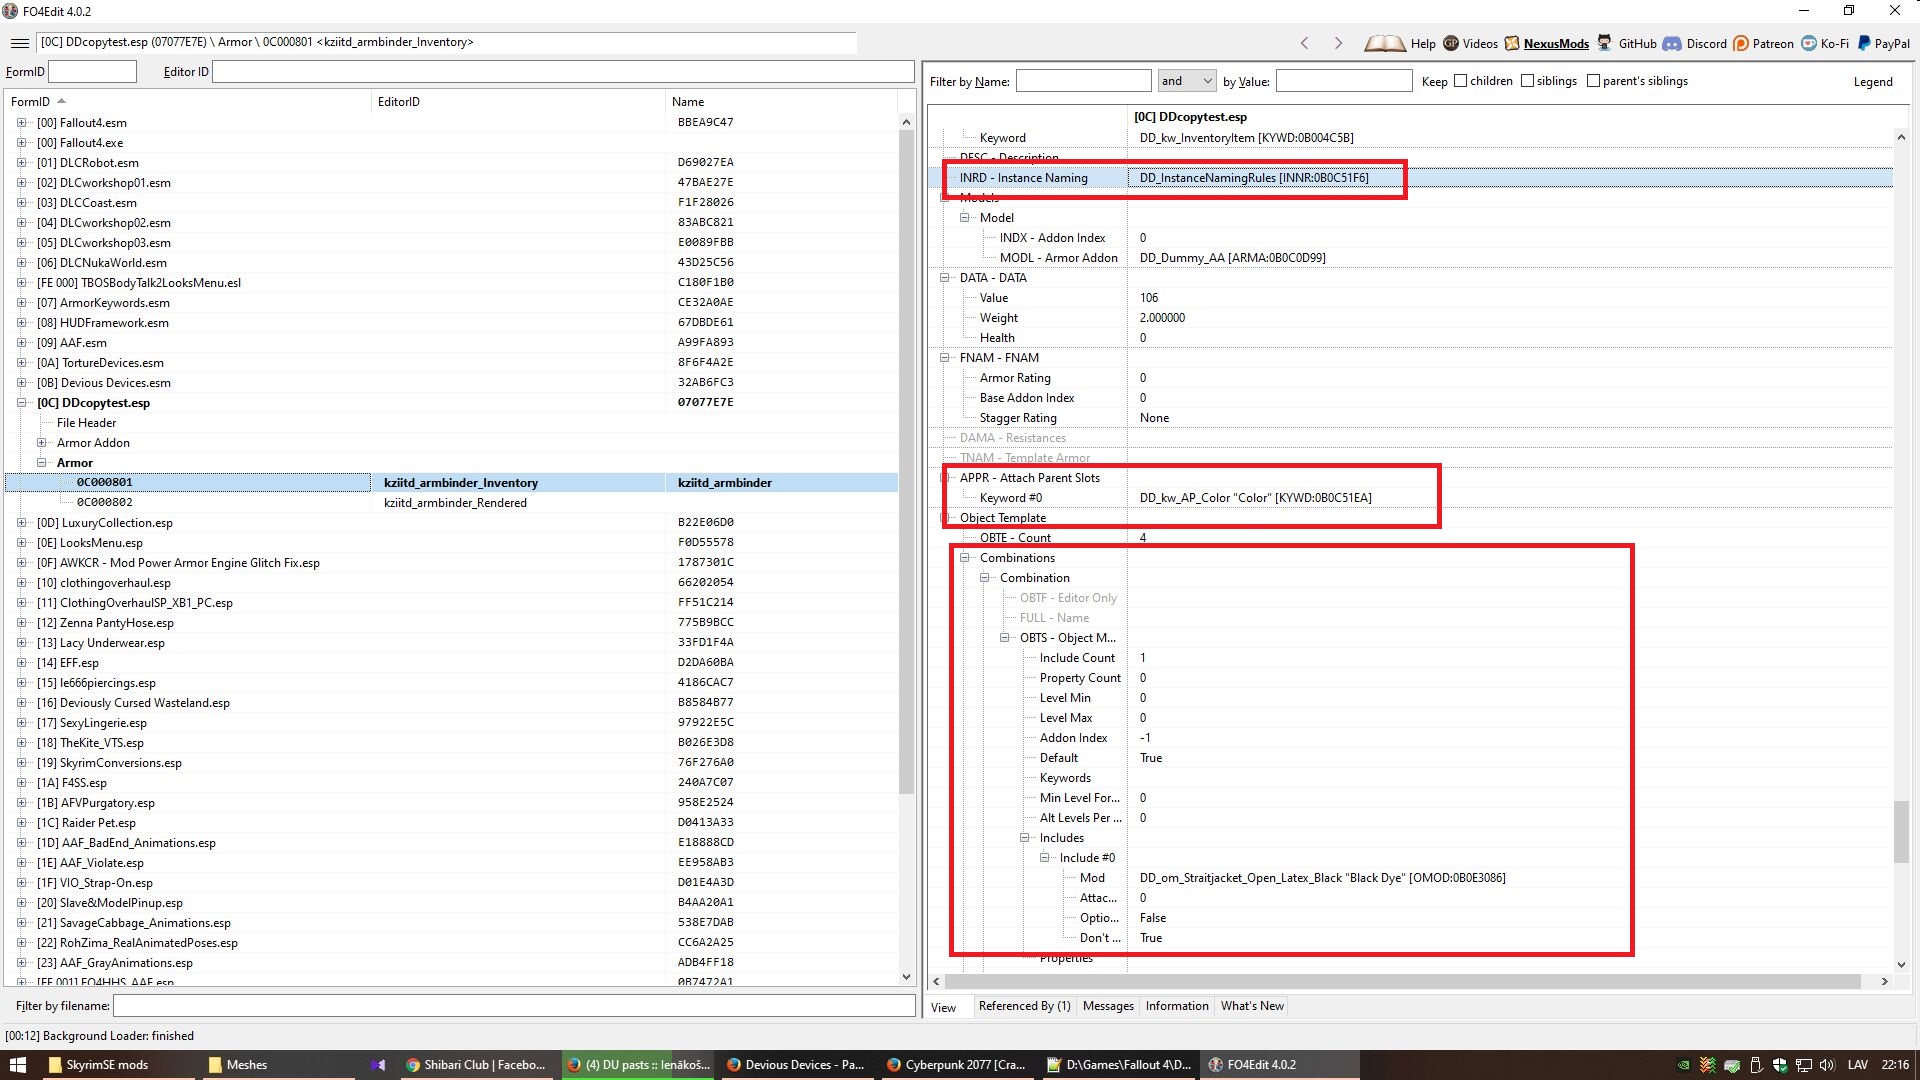Viewport: 1920px width, 1080px height.
Task: Switch to the Information tab
Action: pyautogui.click(x=1177, y=1006)
